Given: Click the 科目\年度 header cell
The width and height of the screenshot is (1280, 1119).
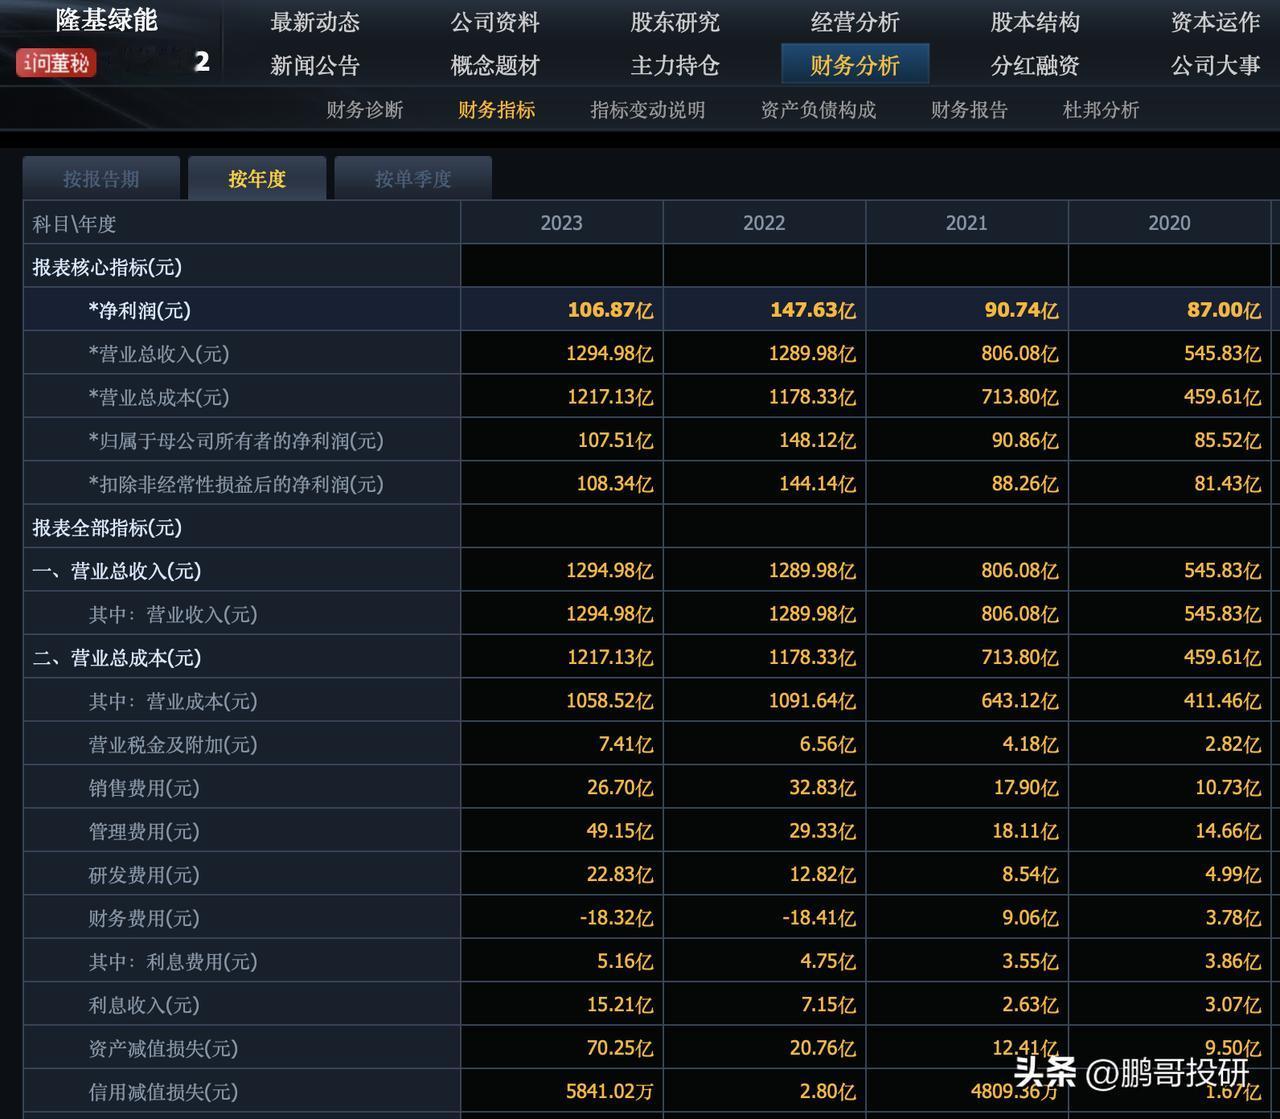Looking at the screenshot, I should coord(241,223).
